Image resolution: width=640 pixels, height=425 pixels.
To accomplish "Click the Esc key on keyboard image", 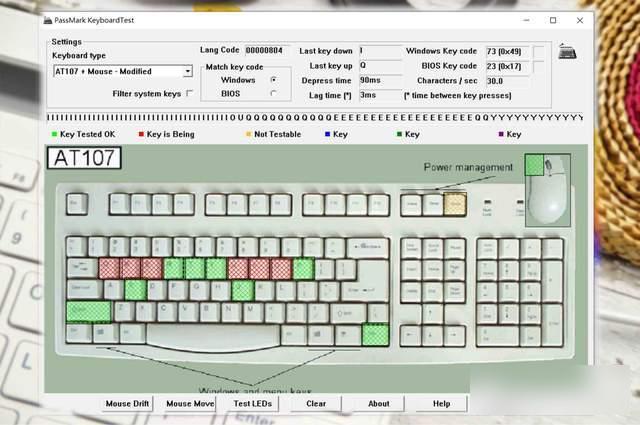I will point(77,203).
